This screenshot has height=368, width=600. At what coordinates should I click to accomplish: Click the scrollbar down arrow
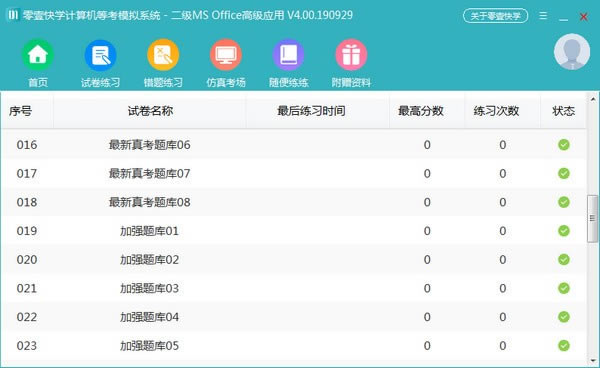(x=593, y=360)
